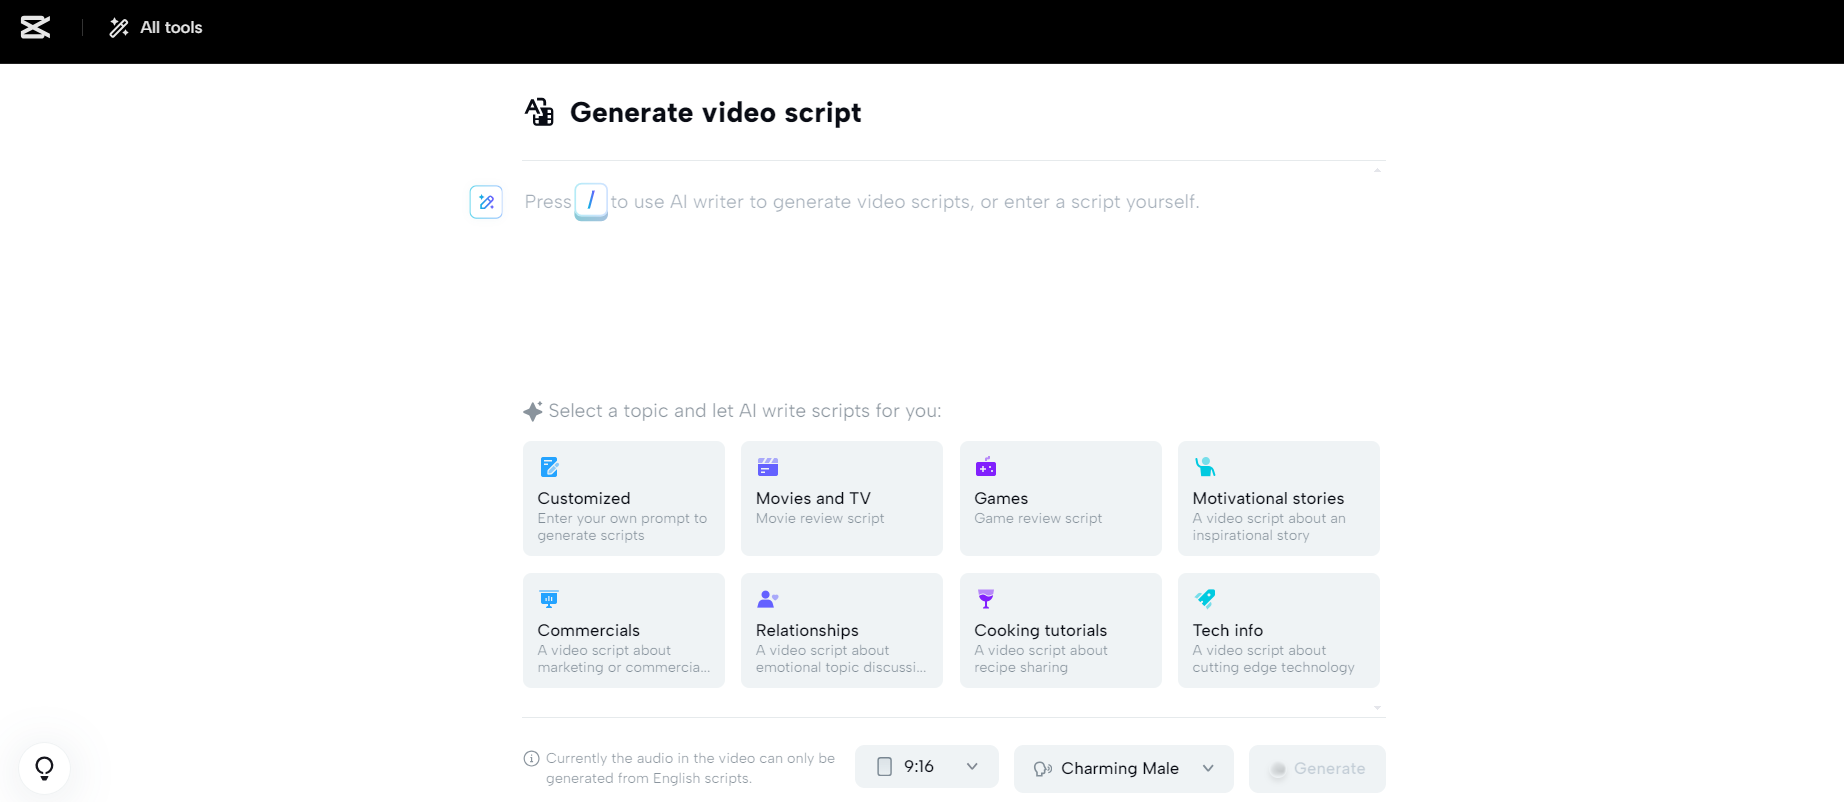The width and height of the screenshot is (1844, 802).
Task: Select the Customized topic card
Action: [x=623, y=498]
